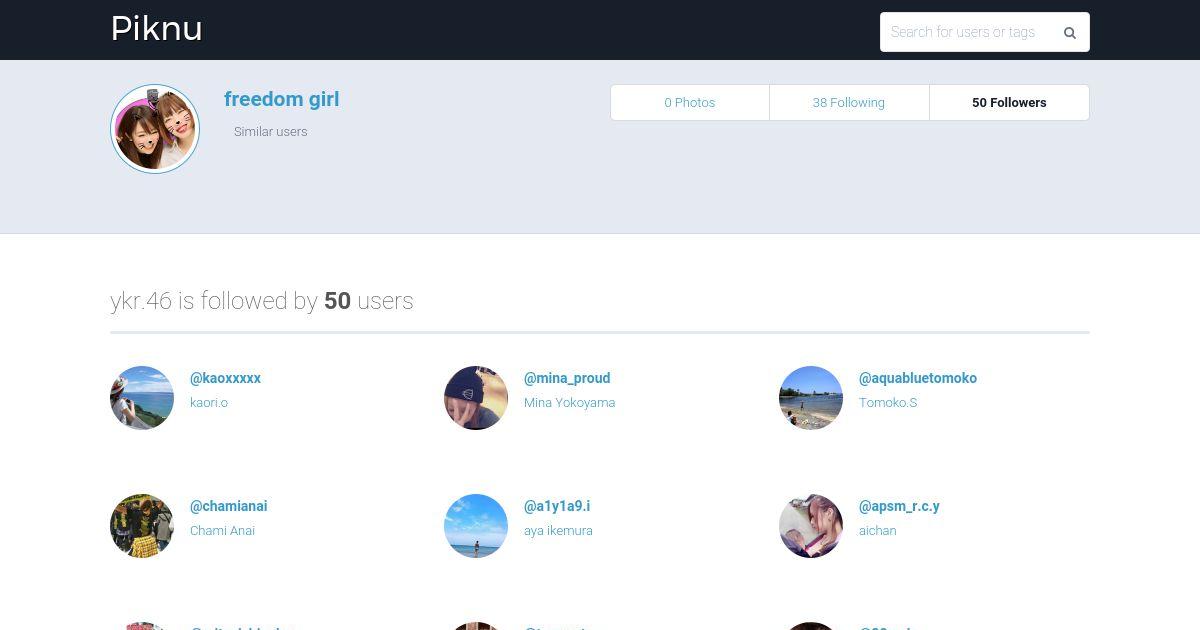Image resolution: width=1200 pixels, height=630 pixels.
Task: Open the freedom girl profile name link
Action: coord(281,99)
